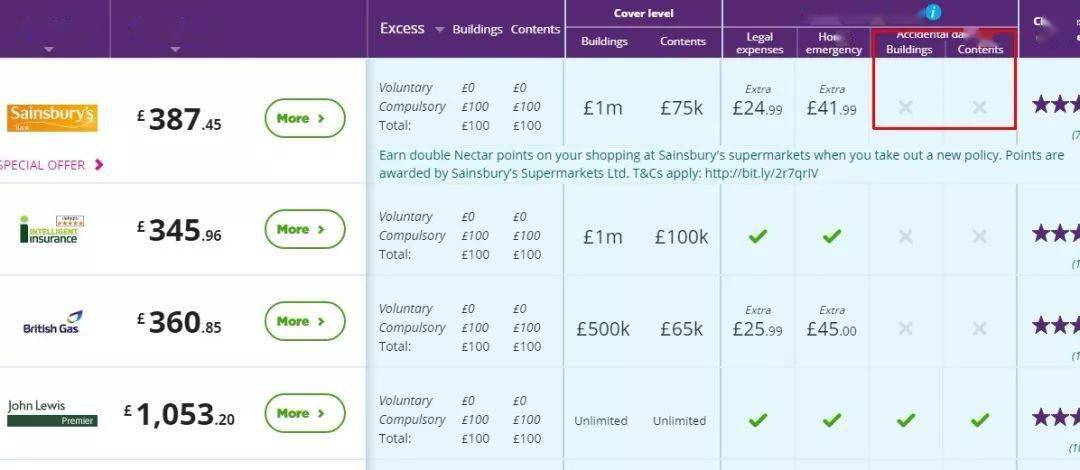The width and height of the screenshot is (1080, 470).
Task: Select the Cover level Buildings column header
Action: click(605, 42)
